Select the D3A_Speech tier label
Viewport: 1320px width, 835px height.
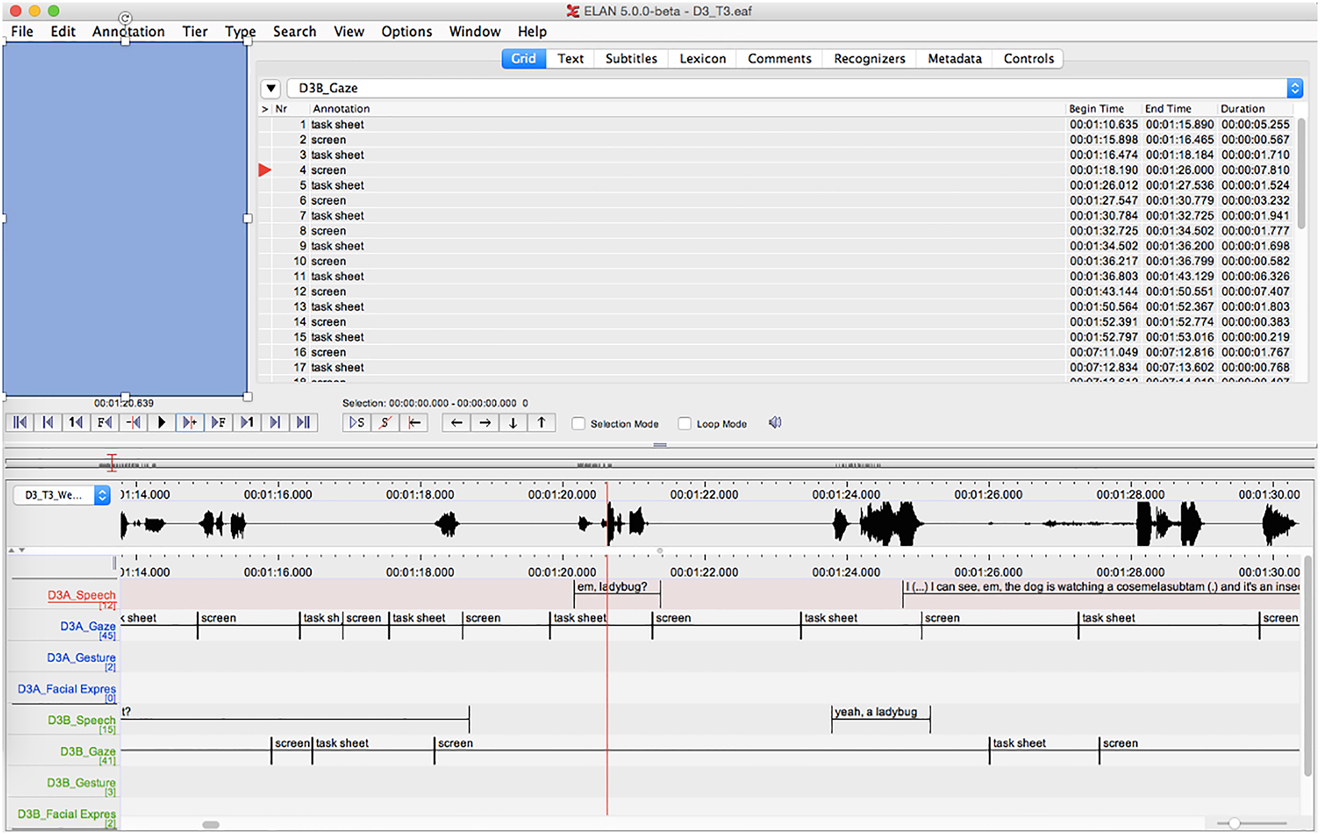tap(82, 596)
